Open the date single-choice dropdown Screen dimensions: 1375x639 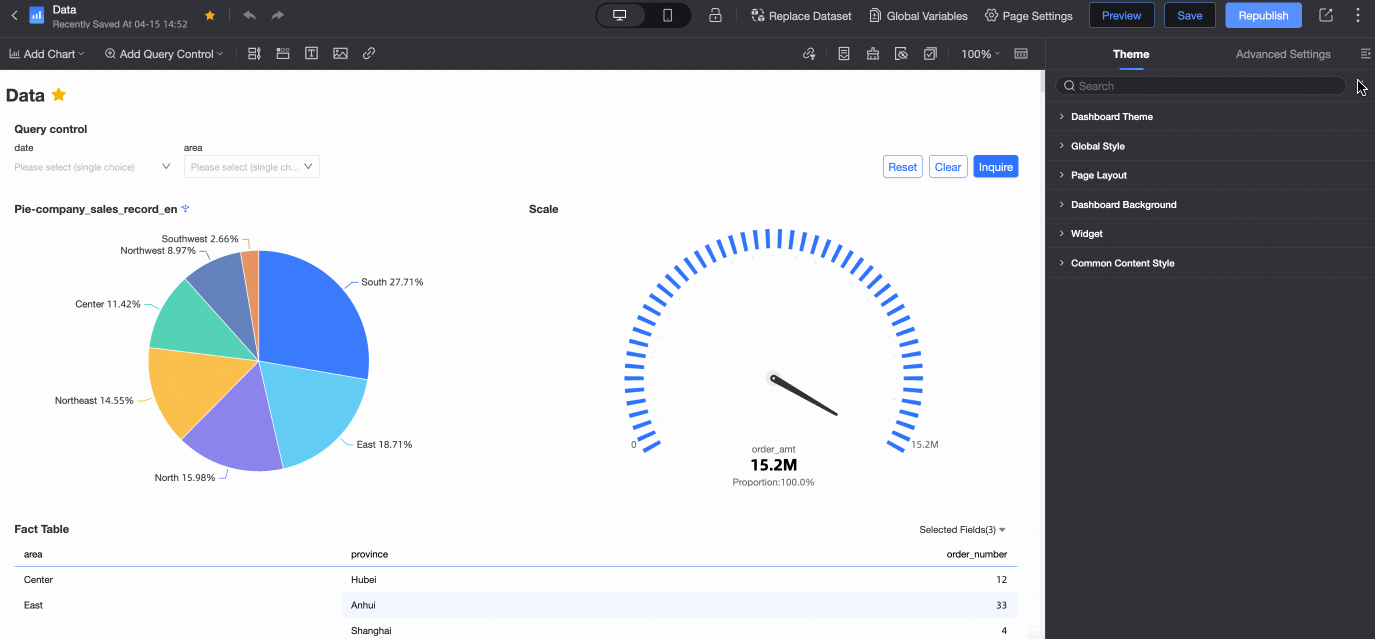pyautogui.click(x=93, y=167)
